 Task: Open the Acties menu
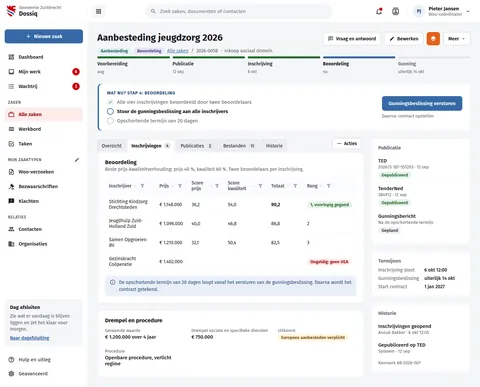tap(347, 143)
